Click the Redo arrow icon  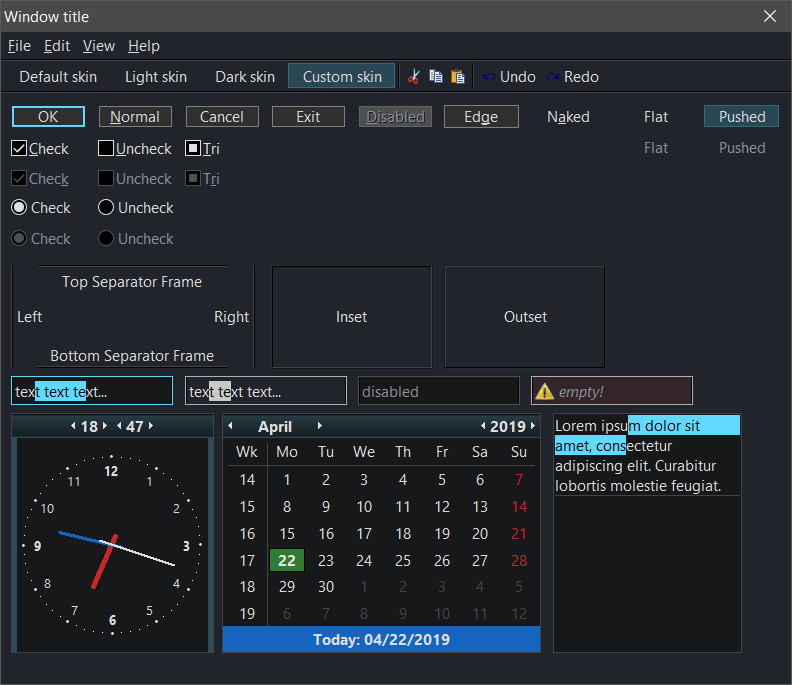coord(553,77)
